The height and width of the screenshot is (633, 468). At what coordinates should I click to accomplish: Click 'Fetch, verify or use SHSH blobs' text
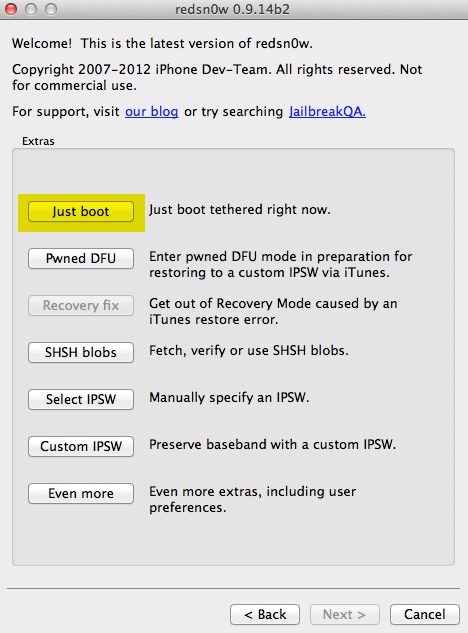tap(249, 350)
